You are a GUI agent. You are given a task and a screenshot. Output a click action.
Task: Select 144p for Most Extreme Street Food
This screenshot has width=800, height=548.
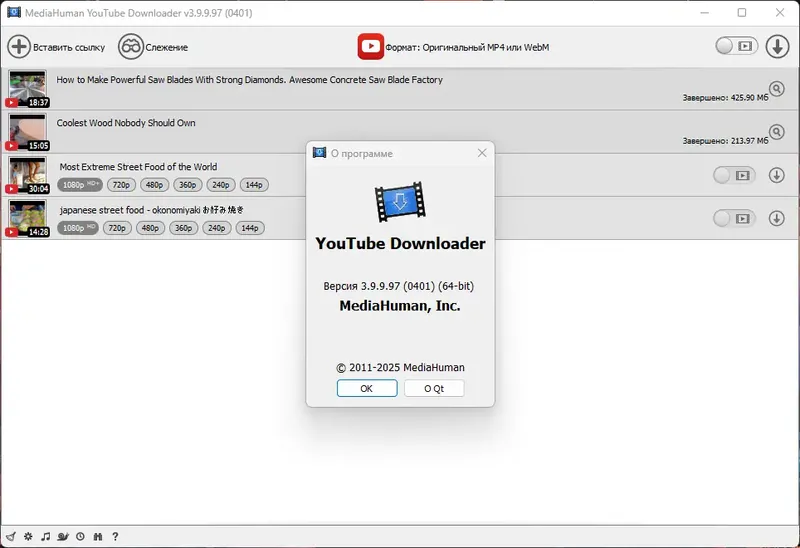[x=254, y=185]
